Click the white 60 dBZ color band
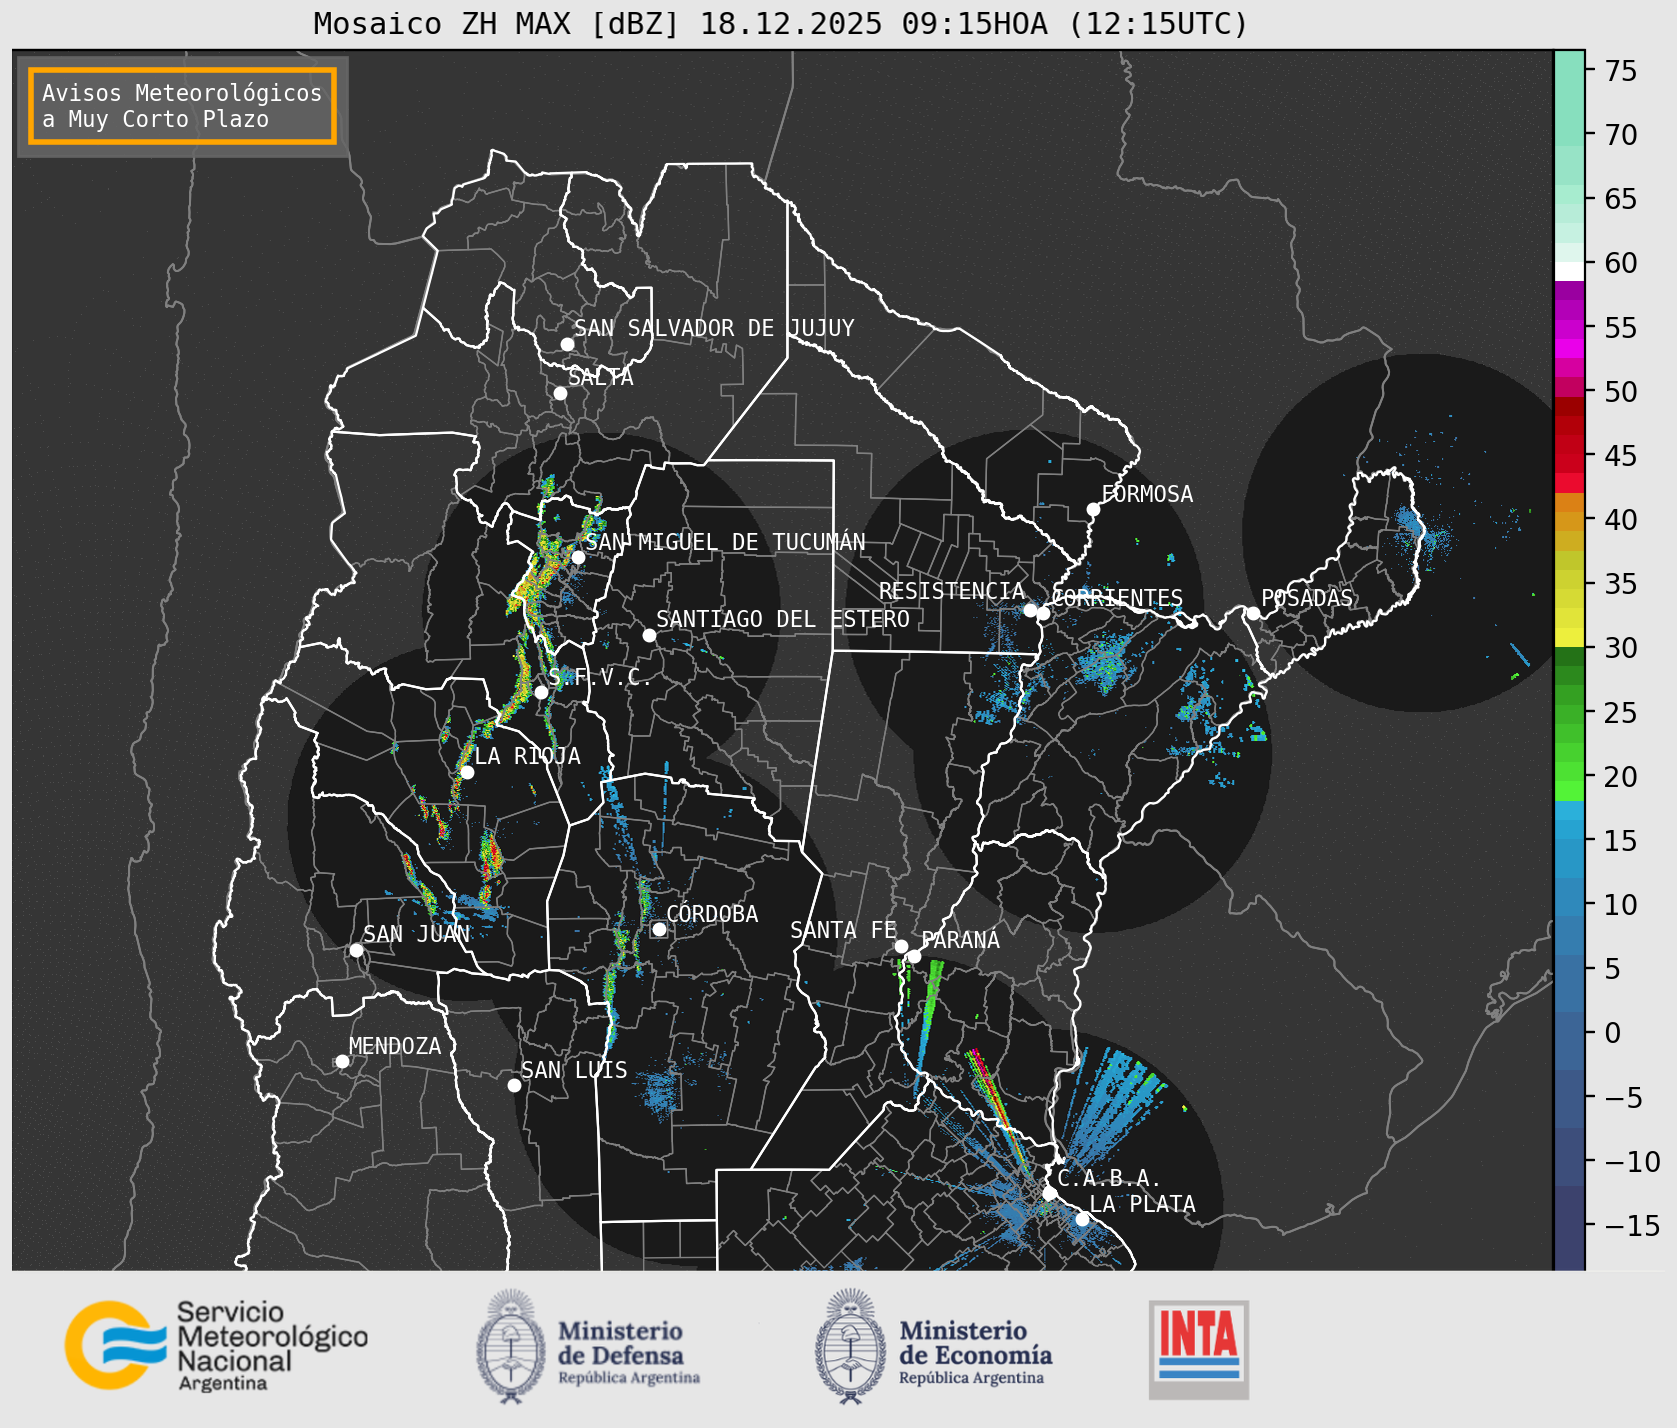 click(x=1569, y=271)
